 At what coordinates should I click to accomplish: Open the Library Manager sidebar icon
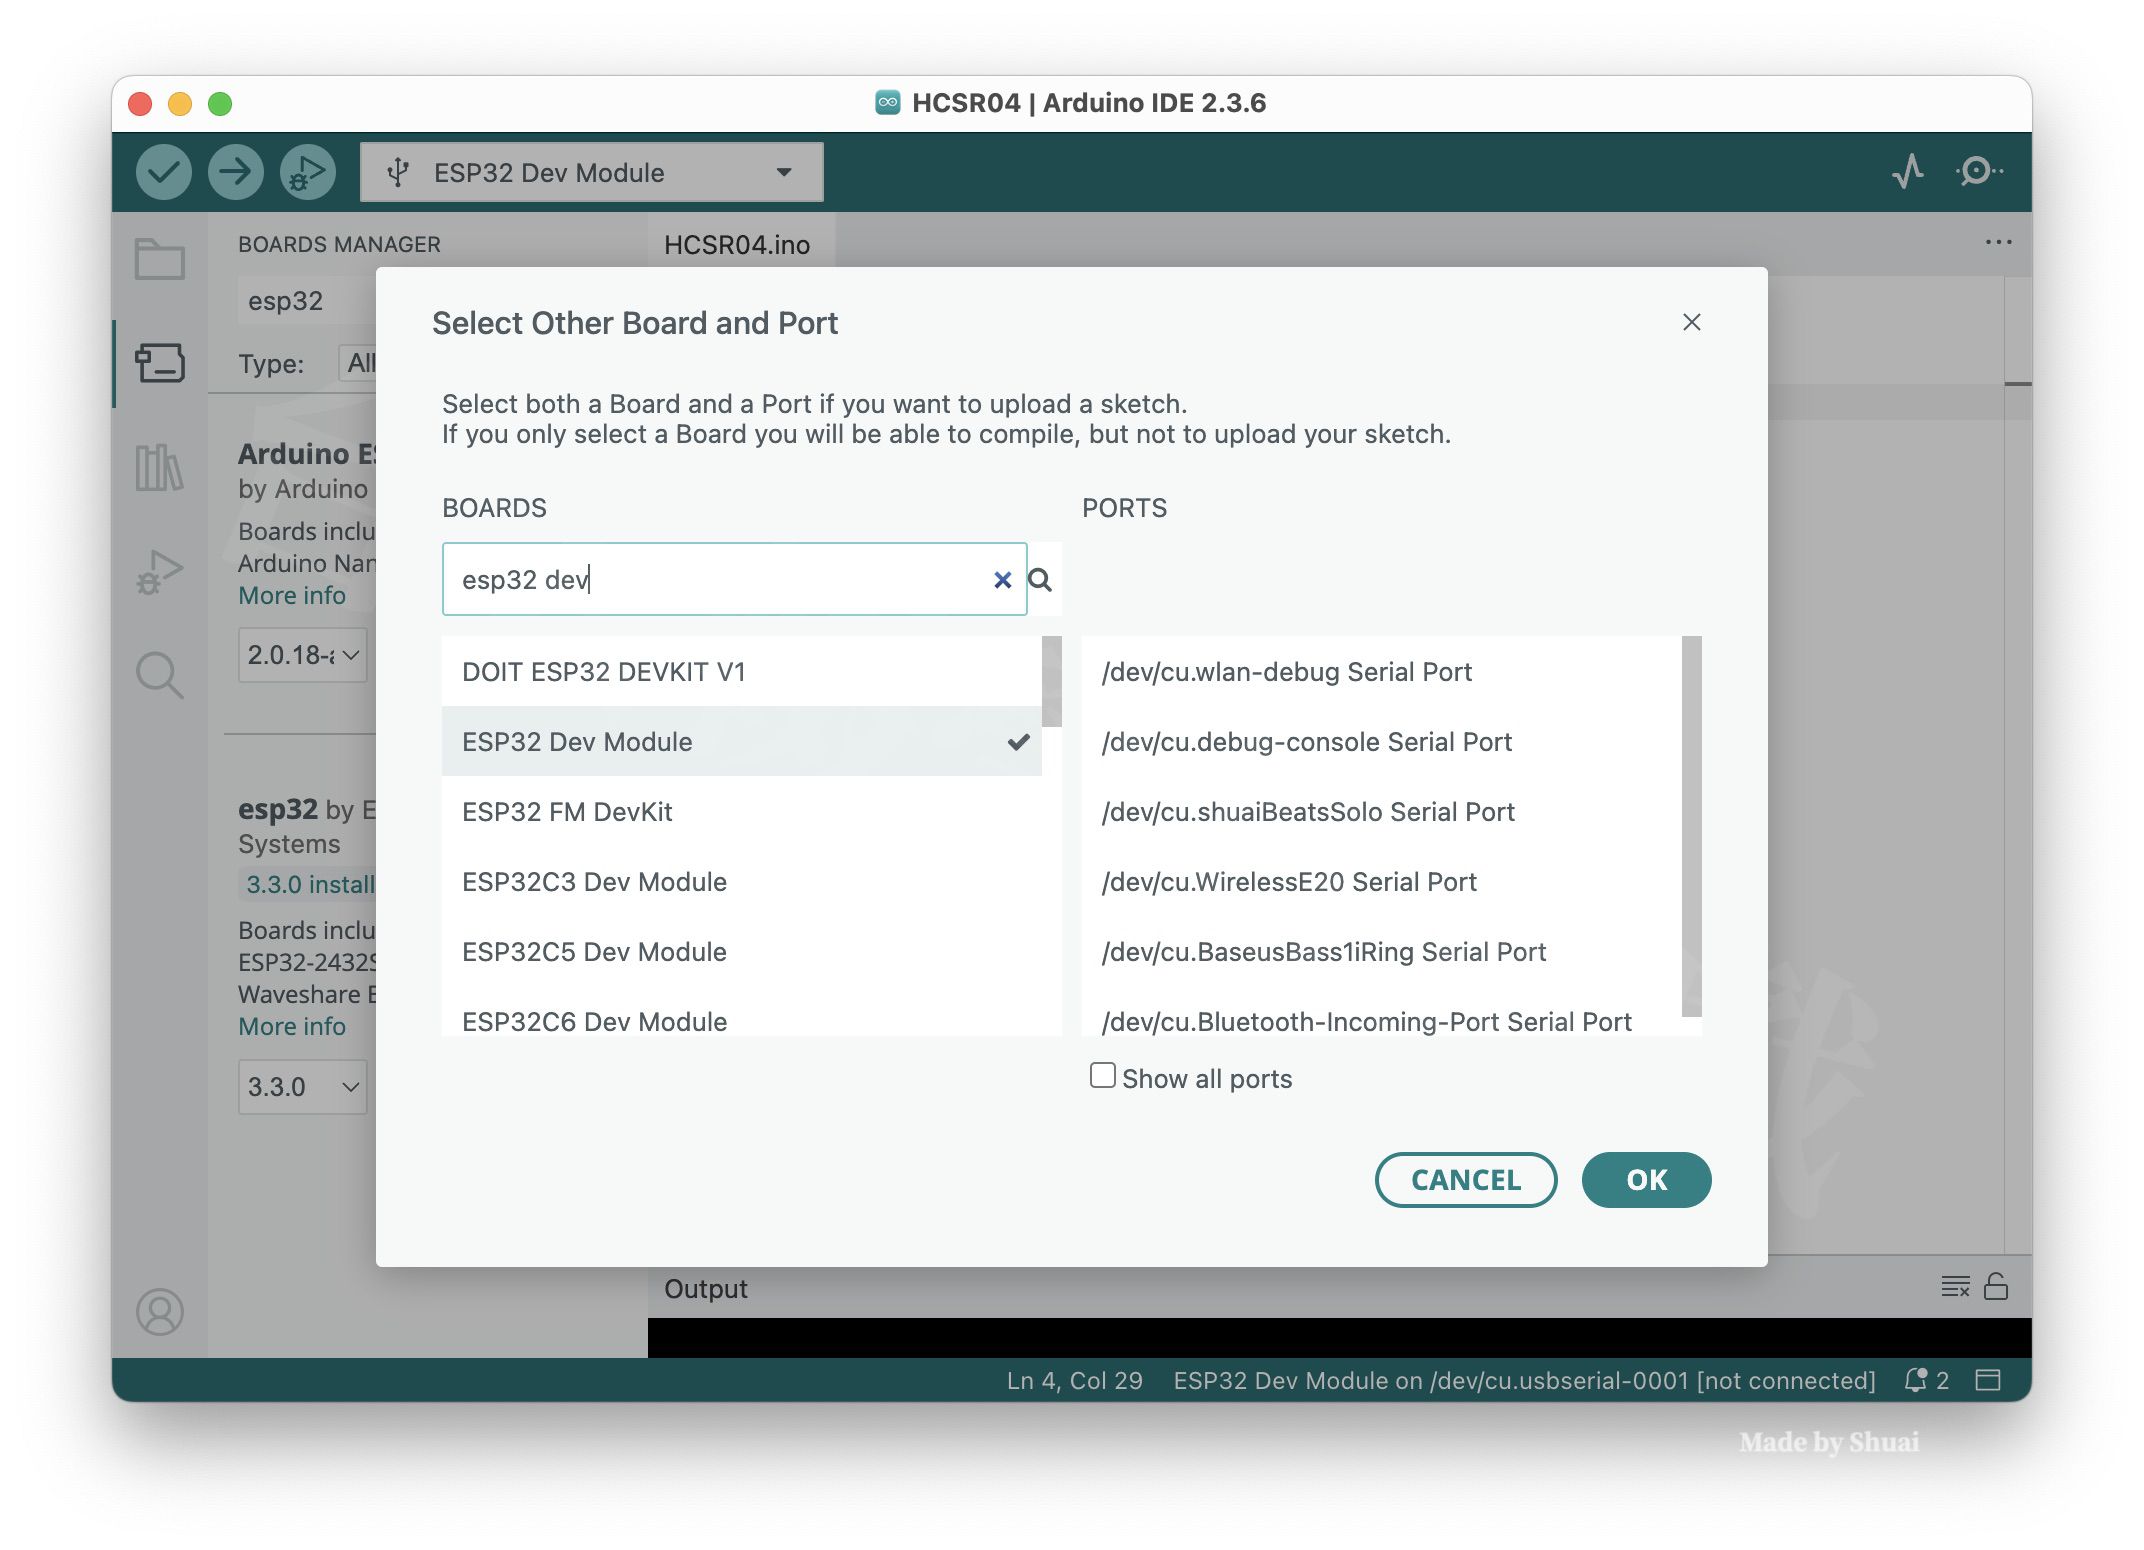160,467
